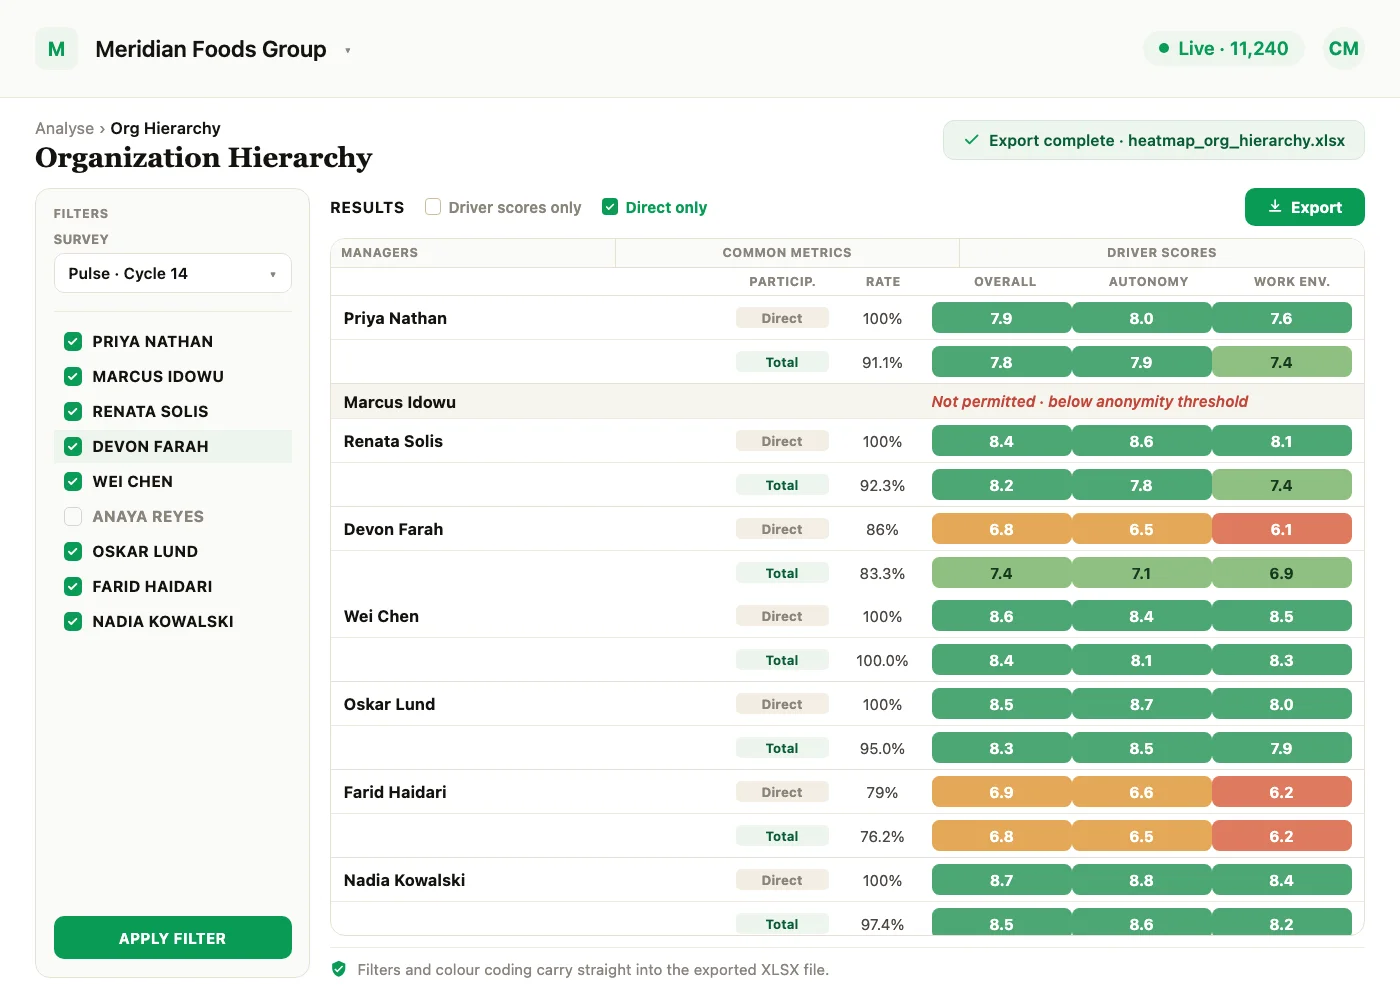This screenshot has height=1000, width=1400.
Task: Select the Org Hierarchy breadcrumb item
Action: [165, 128]
